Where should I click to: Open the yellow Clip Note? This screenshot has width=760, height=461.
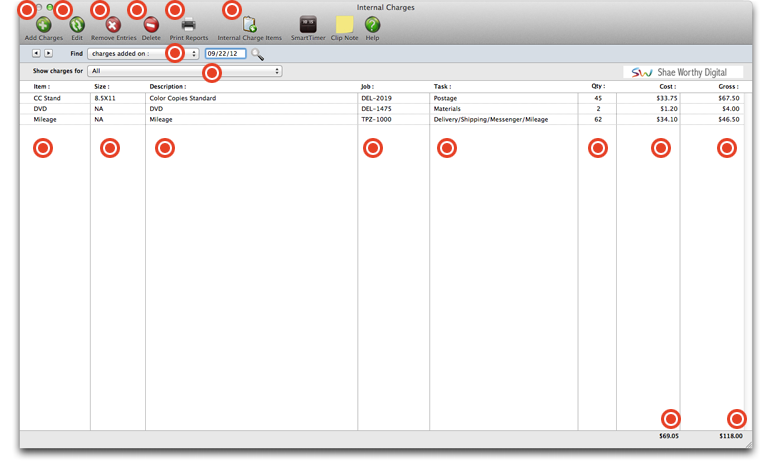pyautogui.click(x=344, y=25)
